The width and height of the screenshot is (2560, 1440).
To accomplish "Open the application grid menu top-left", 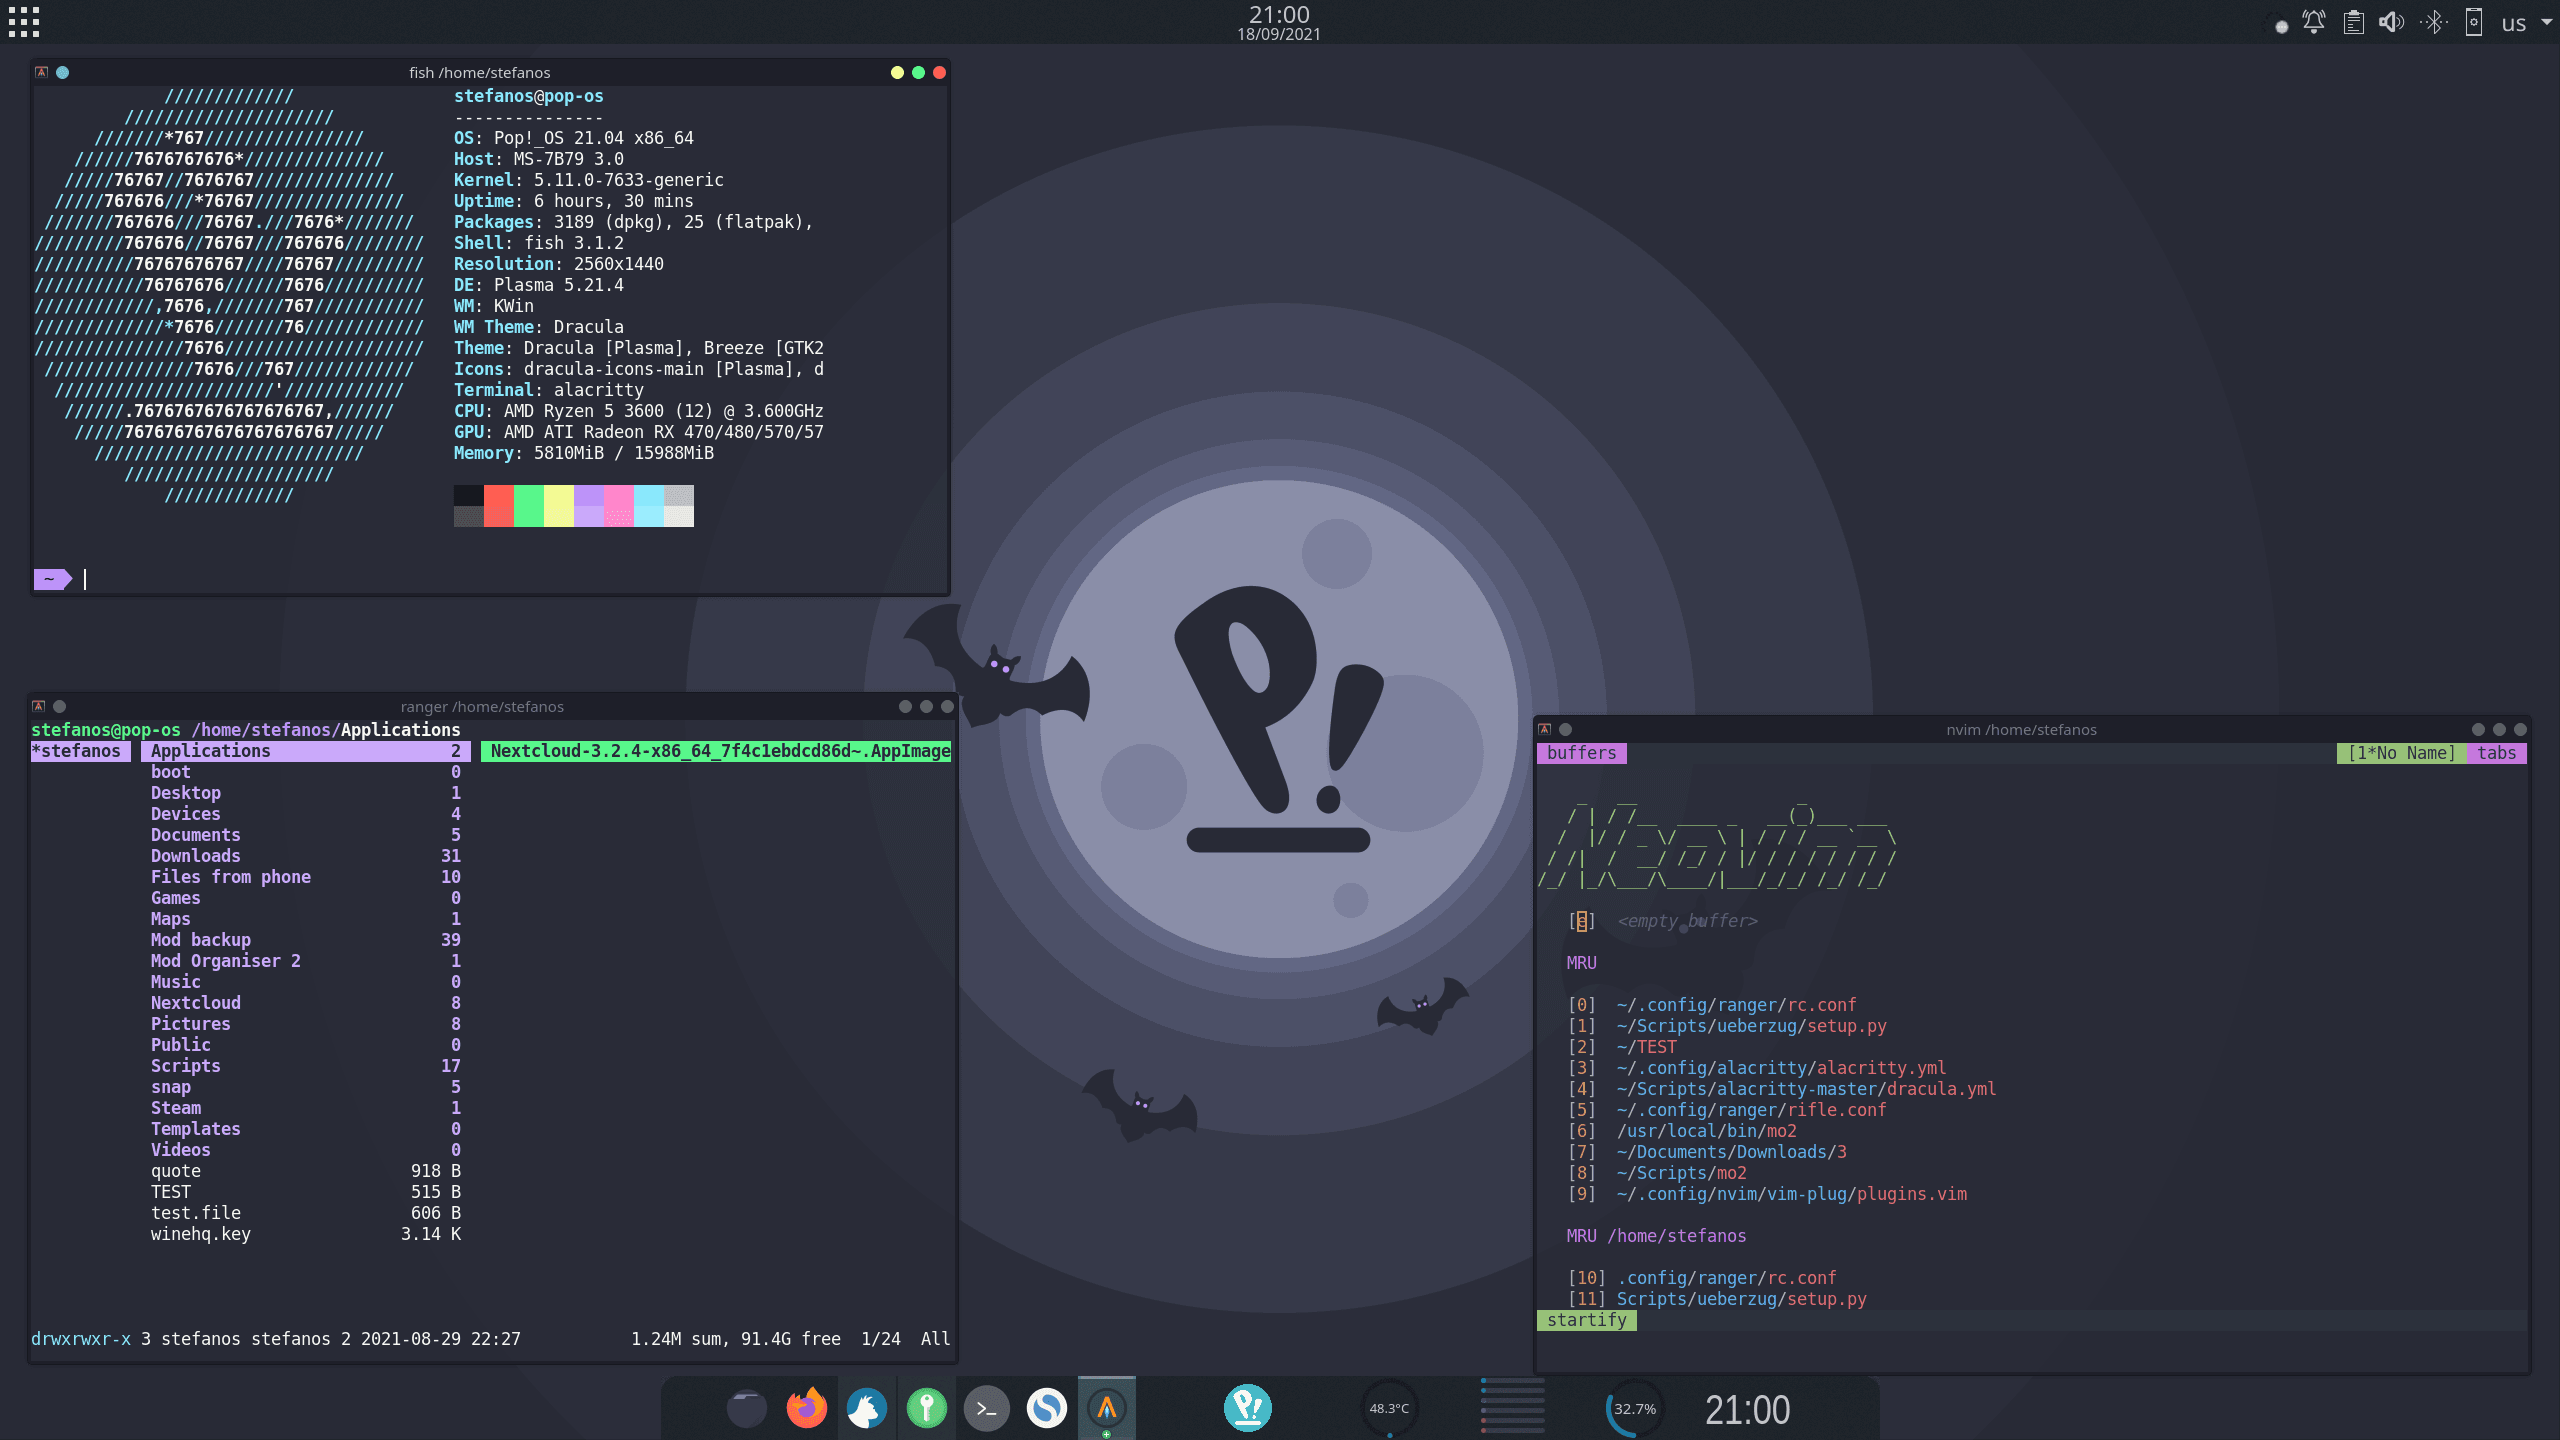I will [24, 22].
